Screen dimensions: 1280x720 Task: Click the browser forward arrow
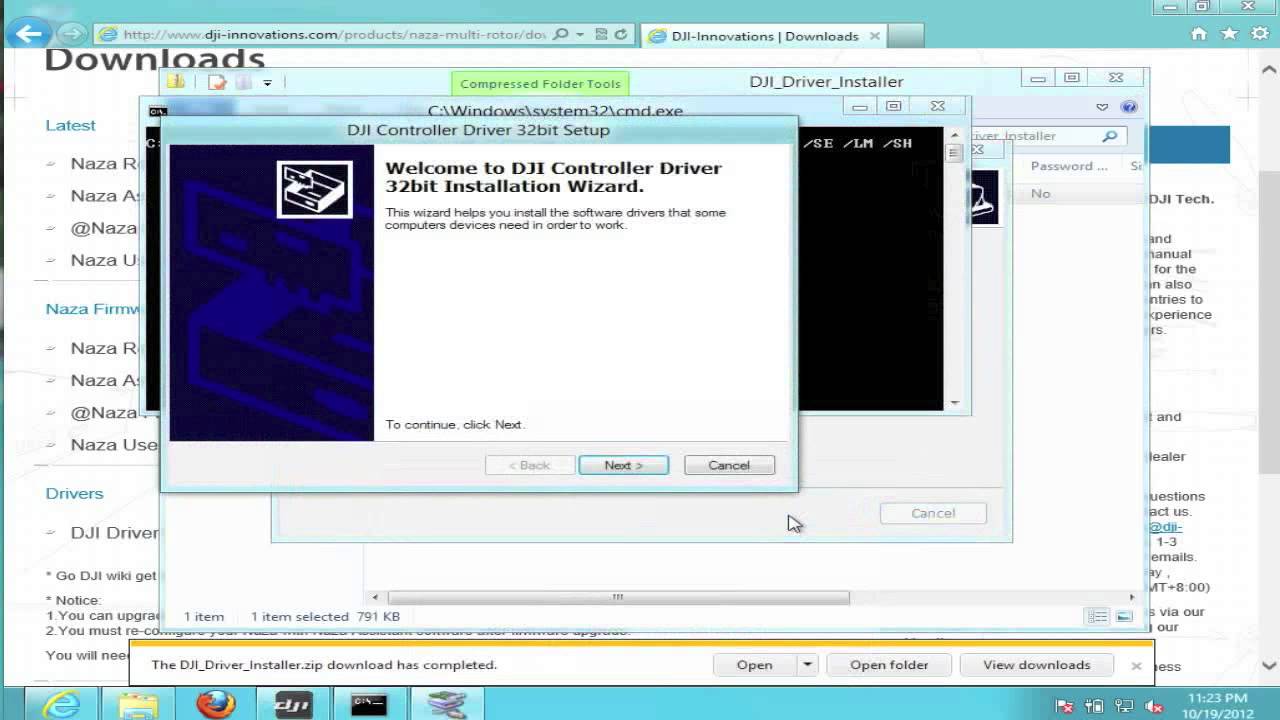(x=72, y=34)
